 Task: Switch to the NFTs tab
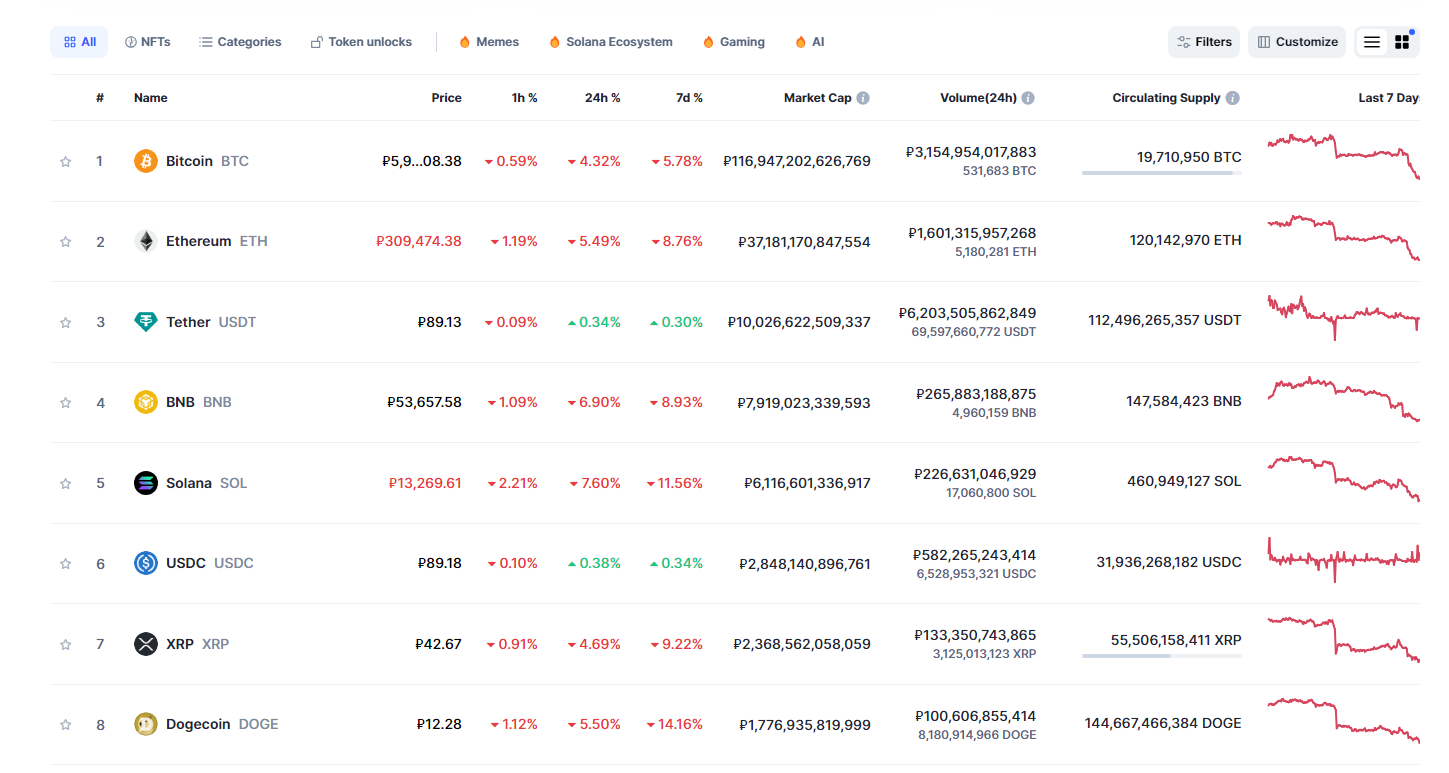pos(147,42)
